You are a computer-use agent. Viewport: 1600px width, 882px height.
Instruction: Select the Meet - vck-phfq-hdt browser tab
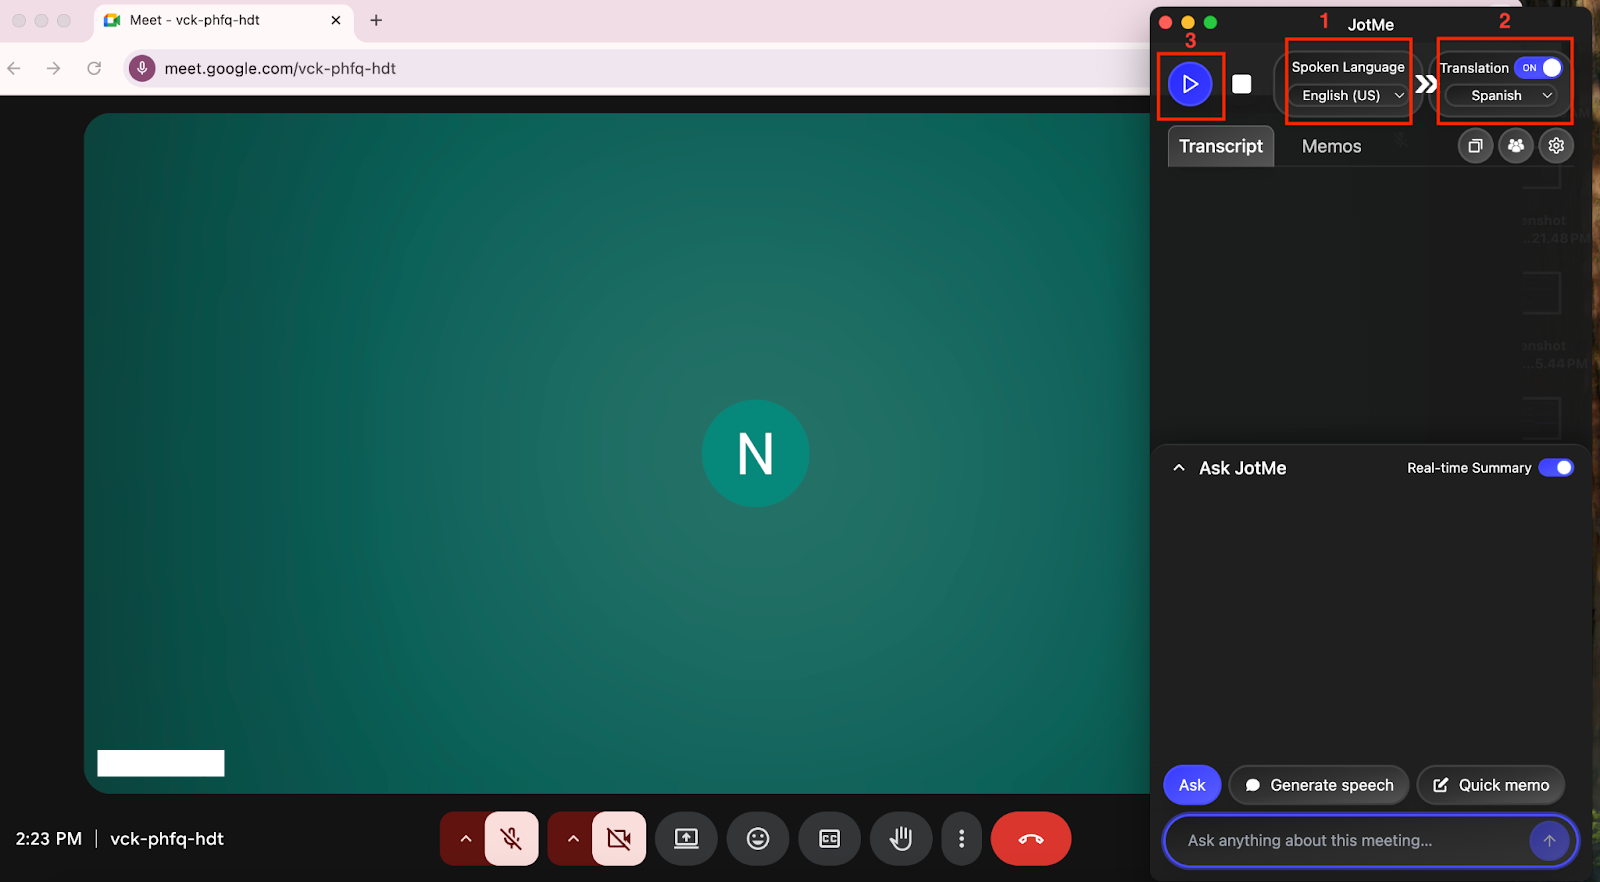click(x=224, y=20)
